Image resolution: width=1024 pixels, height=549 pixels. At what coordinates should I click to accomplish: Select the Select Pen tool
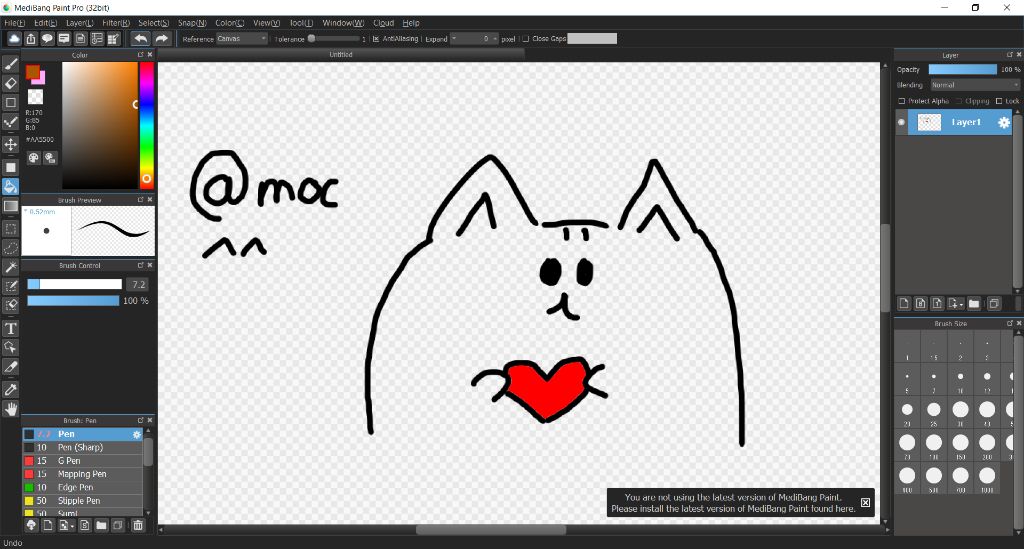(x=10, y=287)
